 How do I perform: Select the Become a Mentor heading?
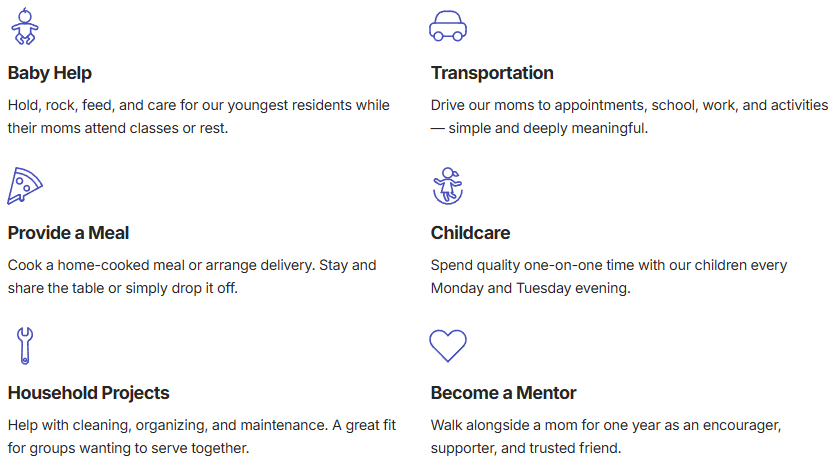click(x=503, y=393)
